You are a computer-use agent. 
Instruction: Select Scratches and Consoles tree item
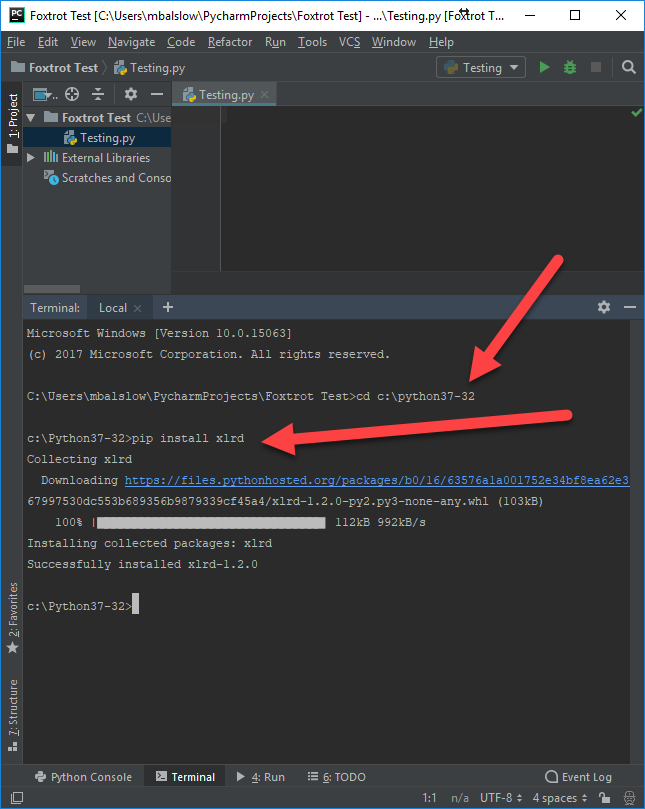107,178
